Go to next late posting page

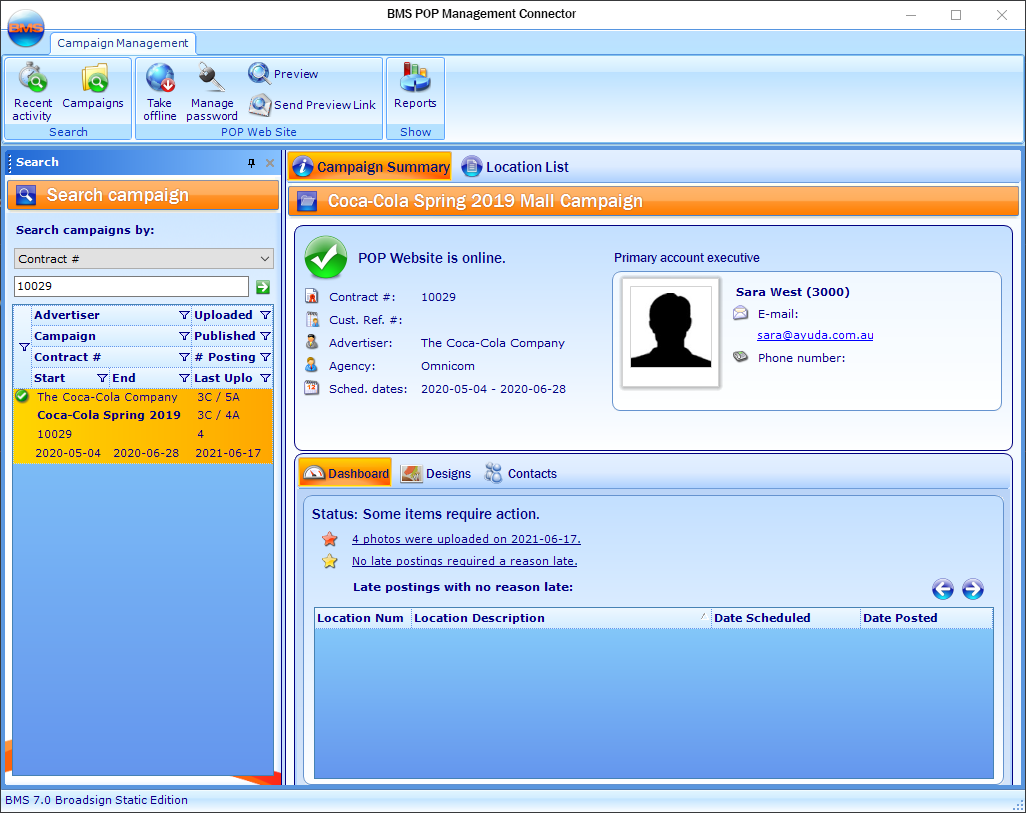click(x=972, y=589)
